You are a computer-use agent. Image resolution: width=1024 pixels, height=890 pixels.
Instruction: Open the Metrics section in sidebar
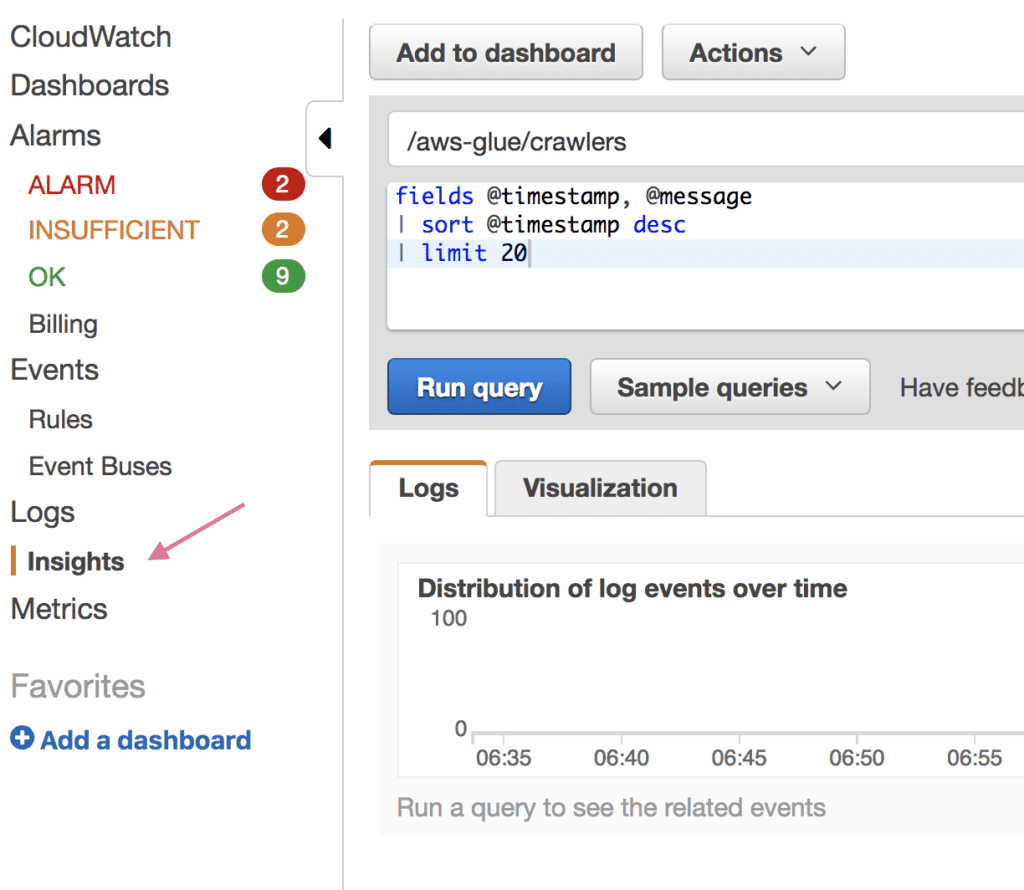59,609
